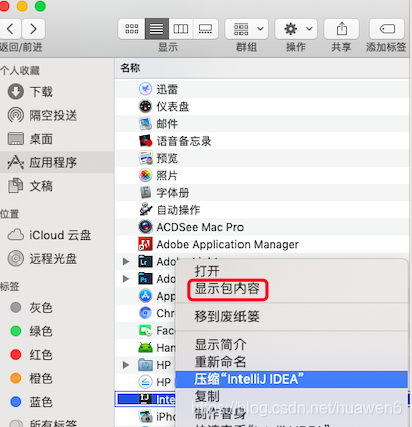Select the 照片 app icon
Image resolution: width=412 pixels, height=427 pixels.
tap(145, 175)
